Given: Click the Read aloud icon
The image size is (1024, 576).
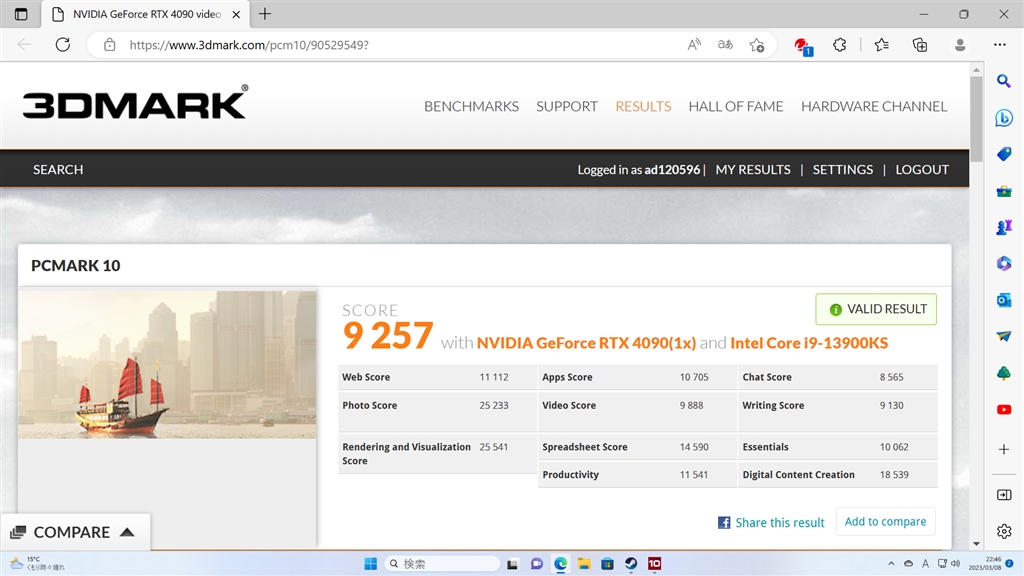Looking at the screenshot, I should 694,44.
